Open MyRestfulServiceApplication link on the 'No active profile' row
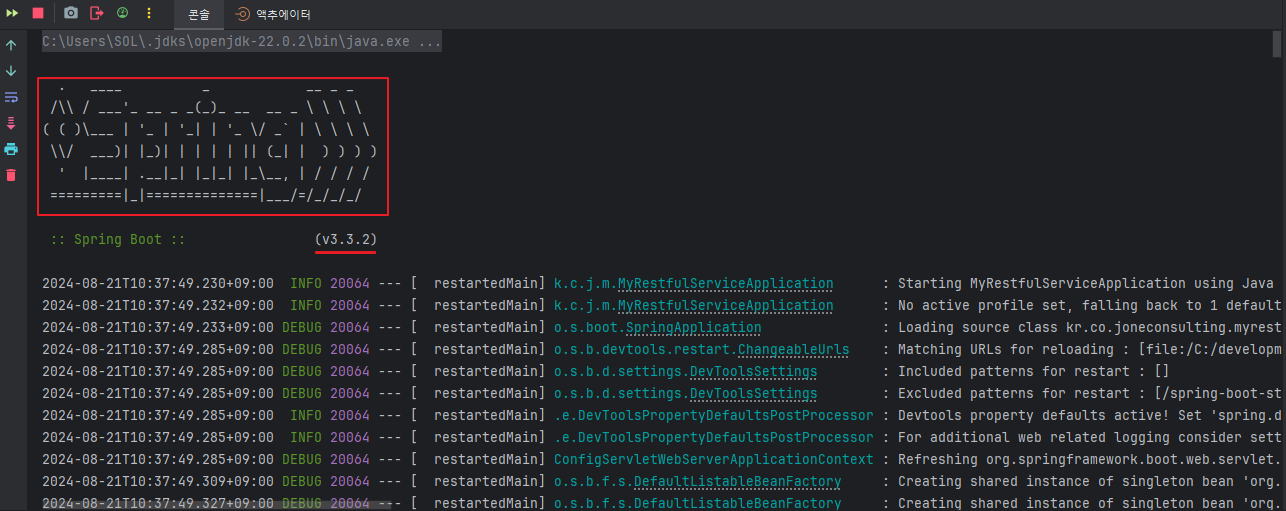The image size is (1286, 511). point(725,306)
